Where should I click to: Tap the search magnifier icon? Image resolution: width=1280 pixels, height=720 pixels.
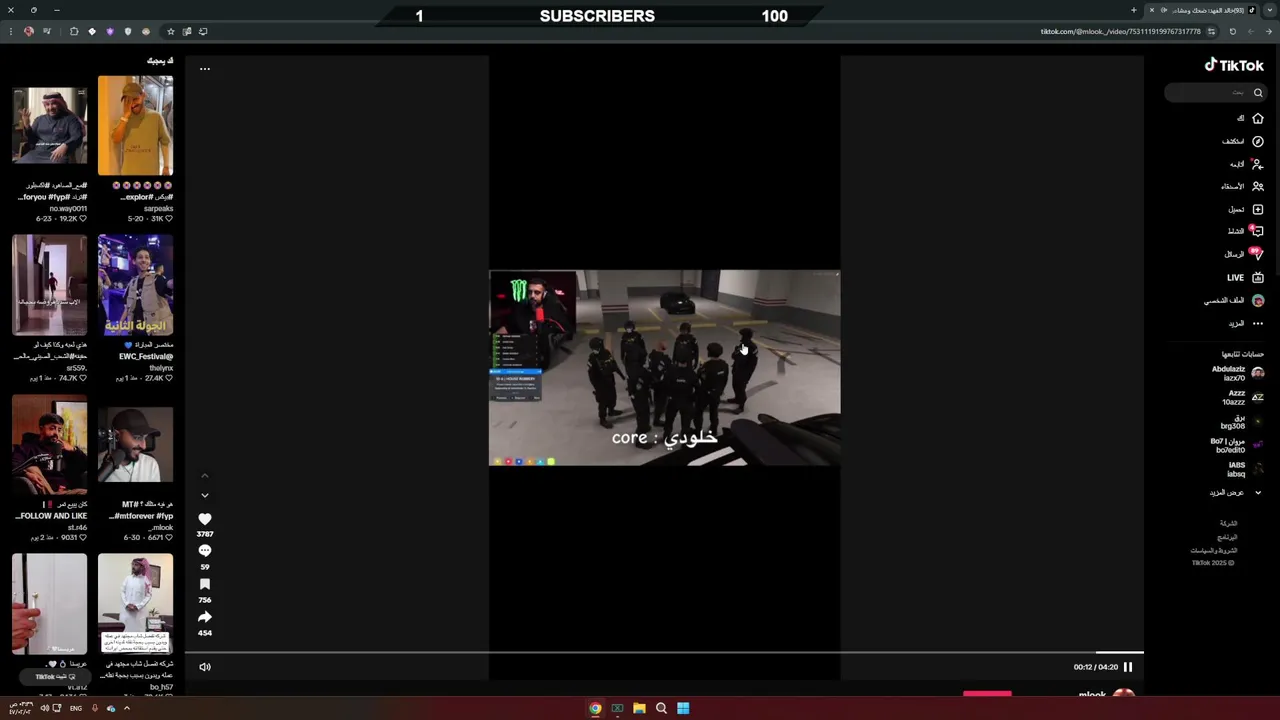(1258, 92)
